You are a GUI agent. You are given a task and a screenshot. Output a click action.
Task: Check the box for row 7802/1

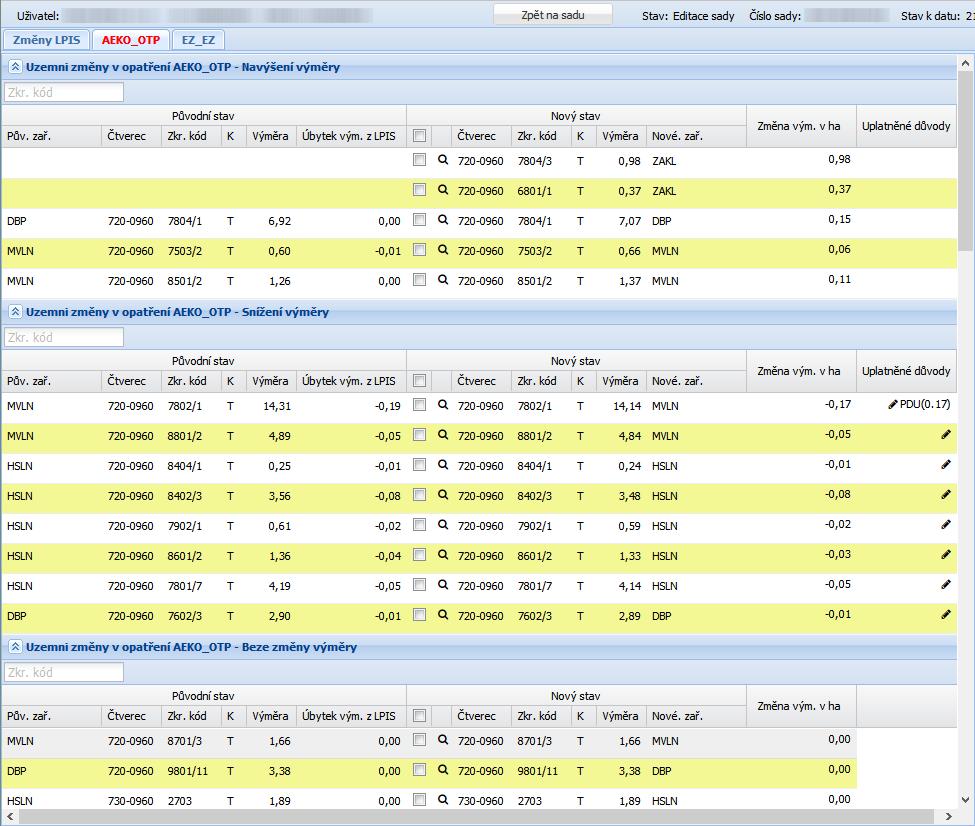(x=420, y=405)
